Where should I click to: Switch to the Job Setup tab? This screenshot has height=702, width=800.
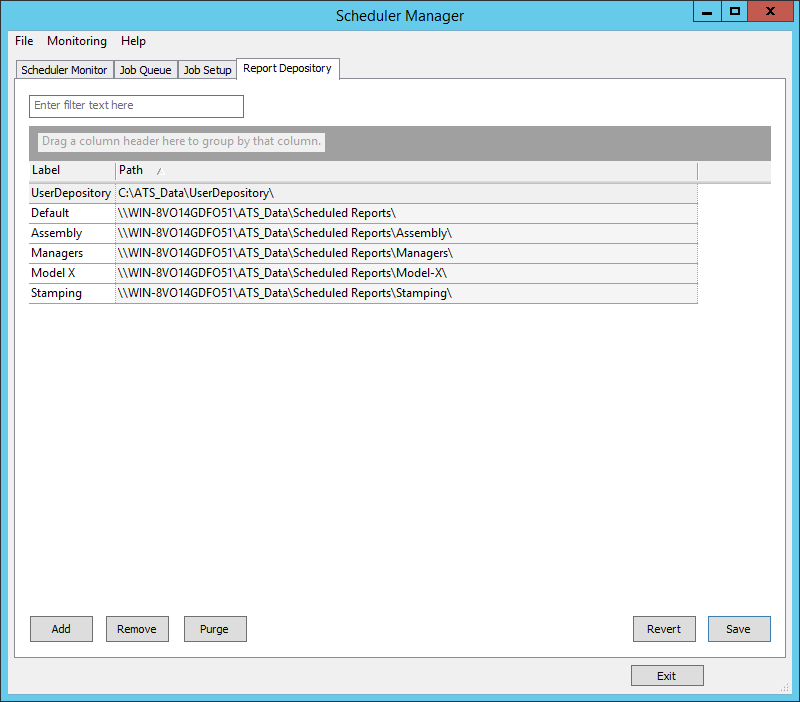pyautogui.click(x=207, y=70)
